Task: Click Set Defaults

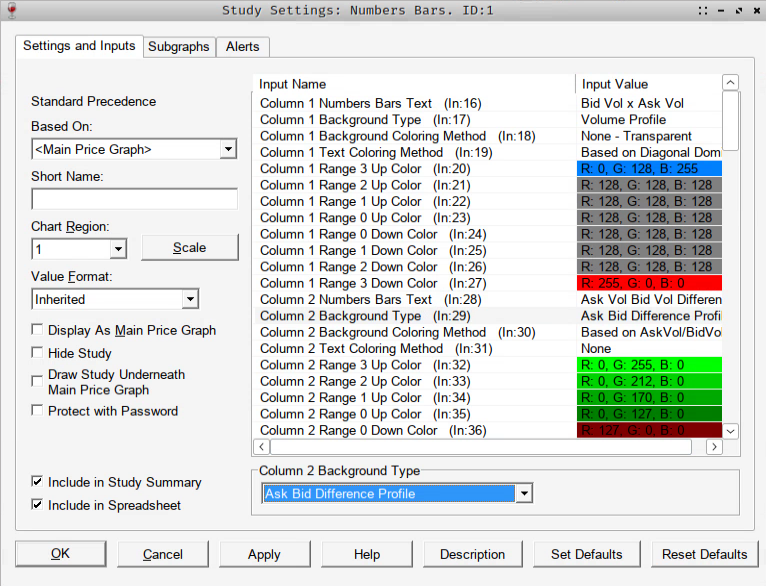Action: tap(587, 554)
